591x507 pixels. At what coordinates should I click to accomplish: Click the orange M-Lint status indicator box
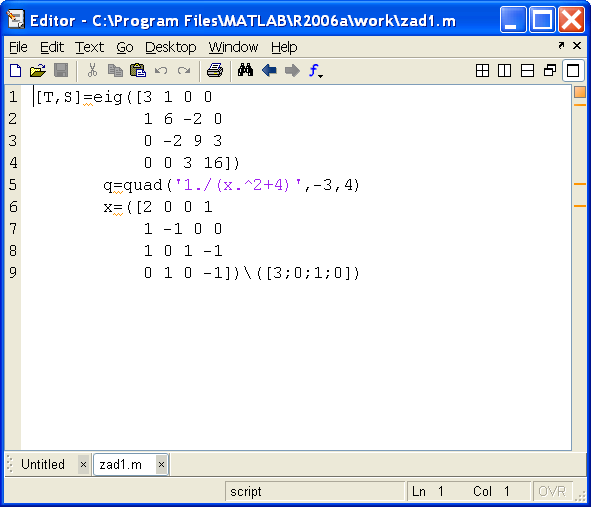click(x=580, y=92)
